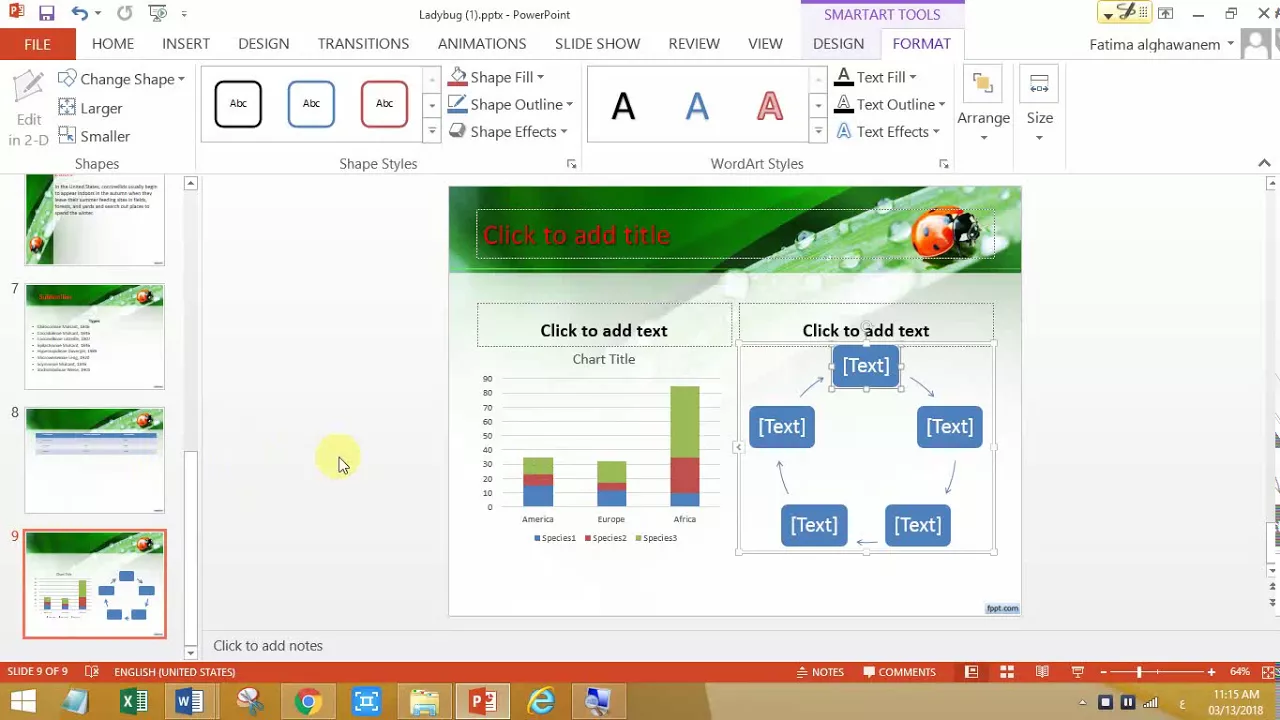The height and width of the screenshot is (720, 1280).
Task: Switch to Reading View
Action: (1042, 672)
